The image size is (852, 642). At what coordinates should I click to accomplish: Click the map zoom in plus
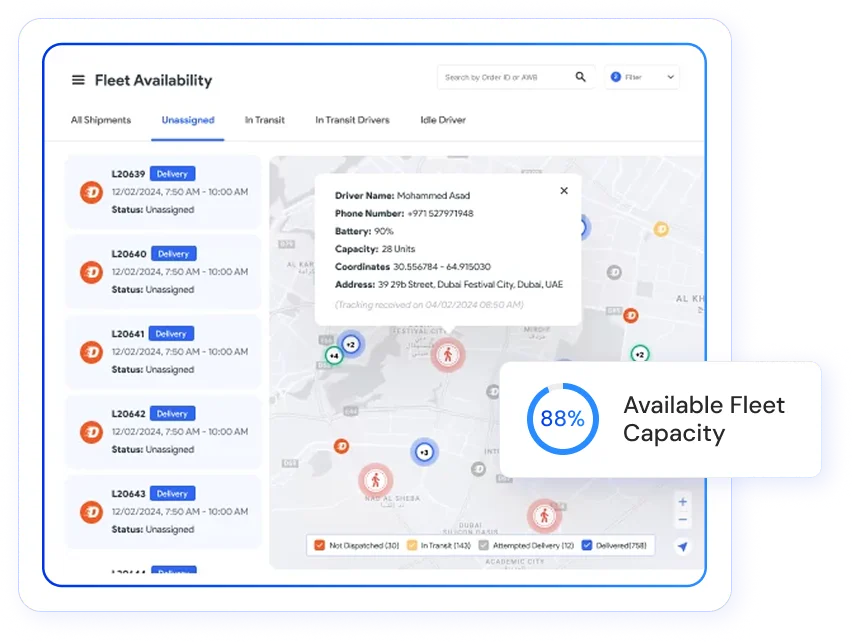tap(683, 502)
